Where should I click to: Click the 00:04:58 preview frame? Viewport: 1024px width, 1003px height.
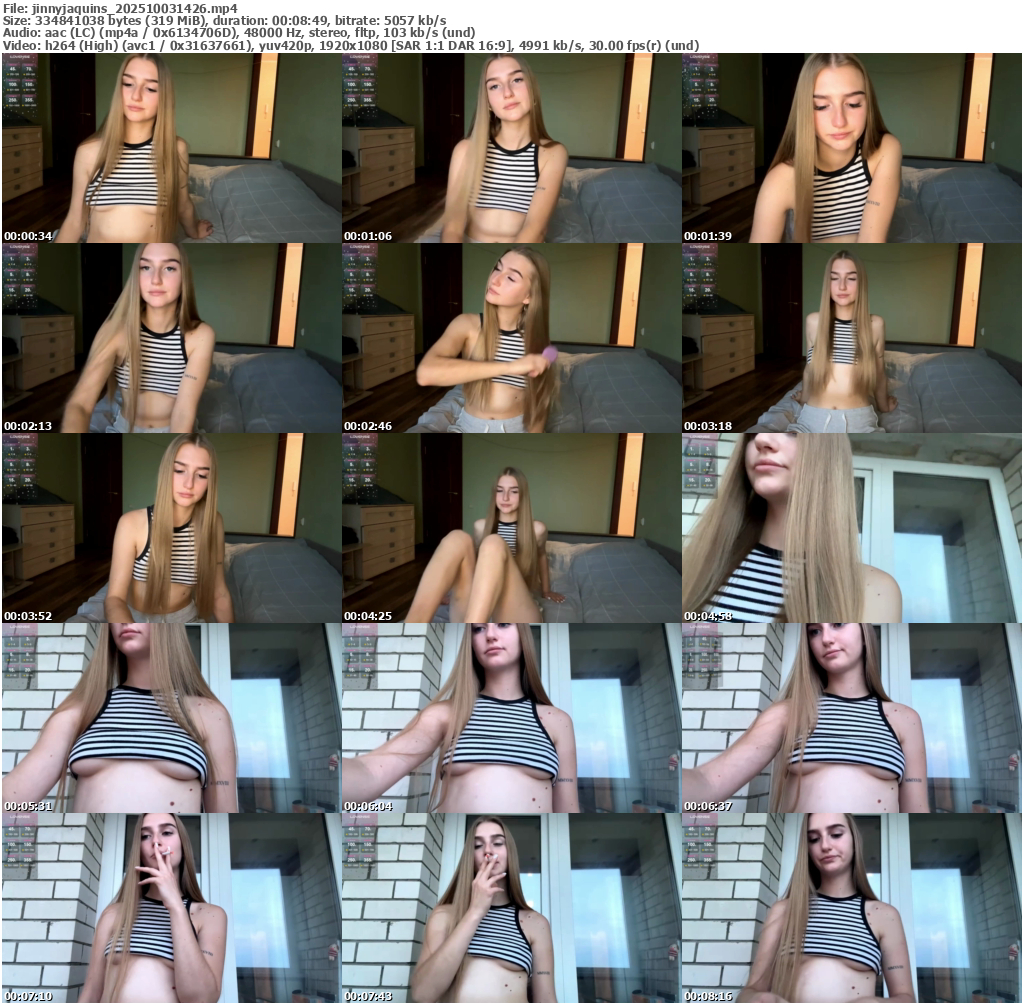point(851,528)
